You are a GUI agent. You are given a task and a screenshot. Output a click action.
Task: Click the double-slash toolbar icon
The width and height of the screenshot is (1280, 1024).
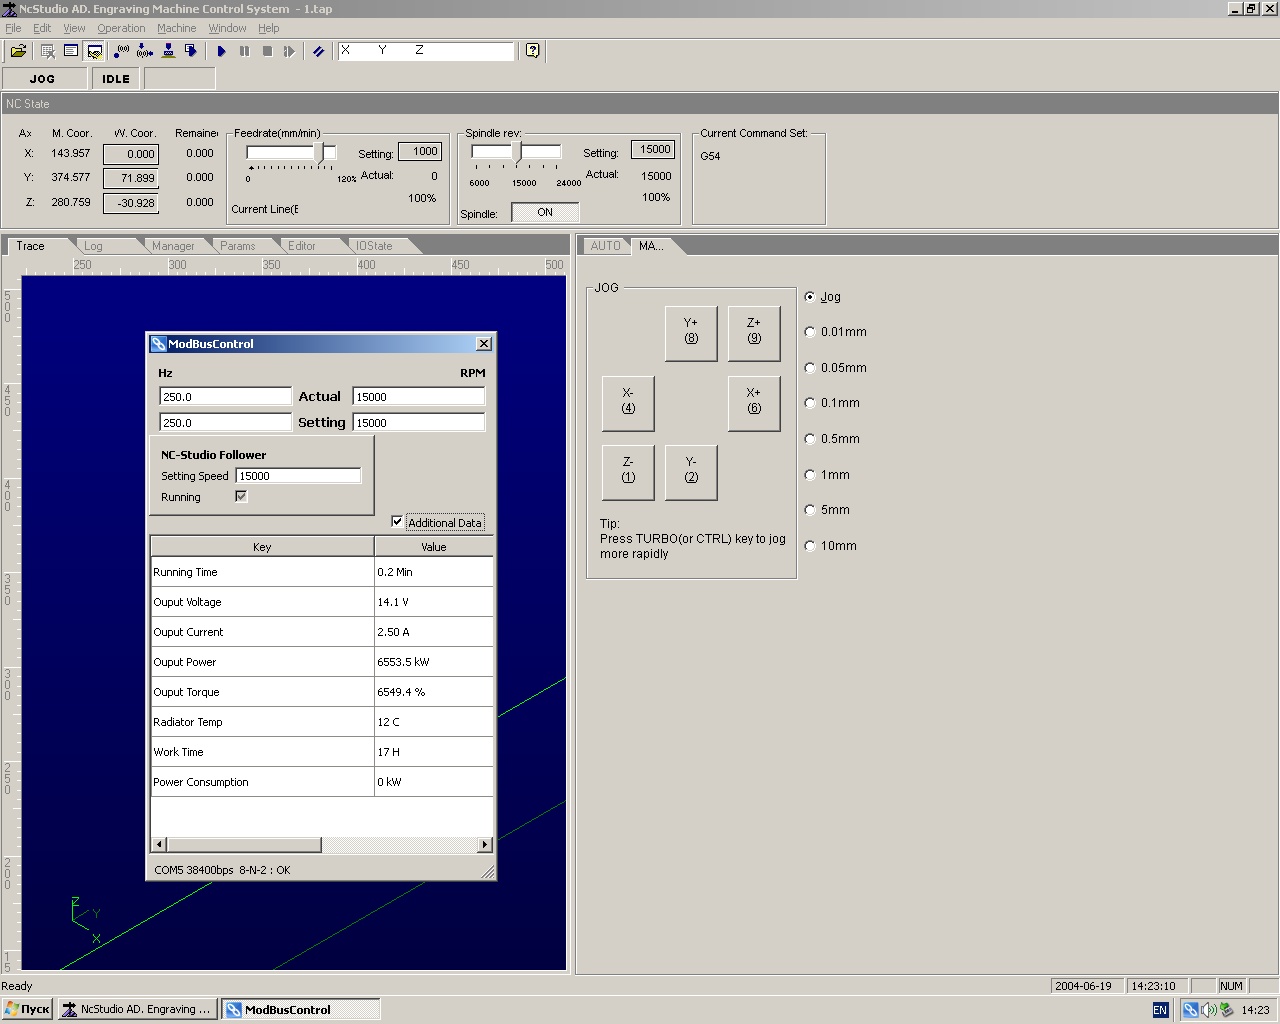(318, 51)
